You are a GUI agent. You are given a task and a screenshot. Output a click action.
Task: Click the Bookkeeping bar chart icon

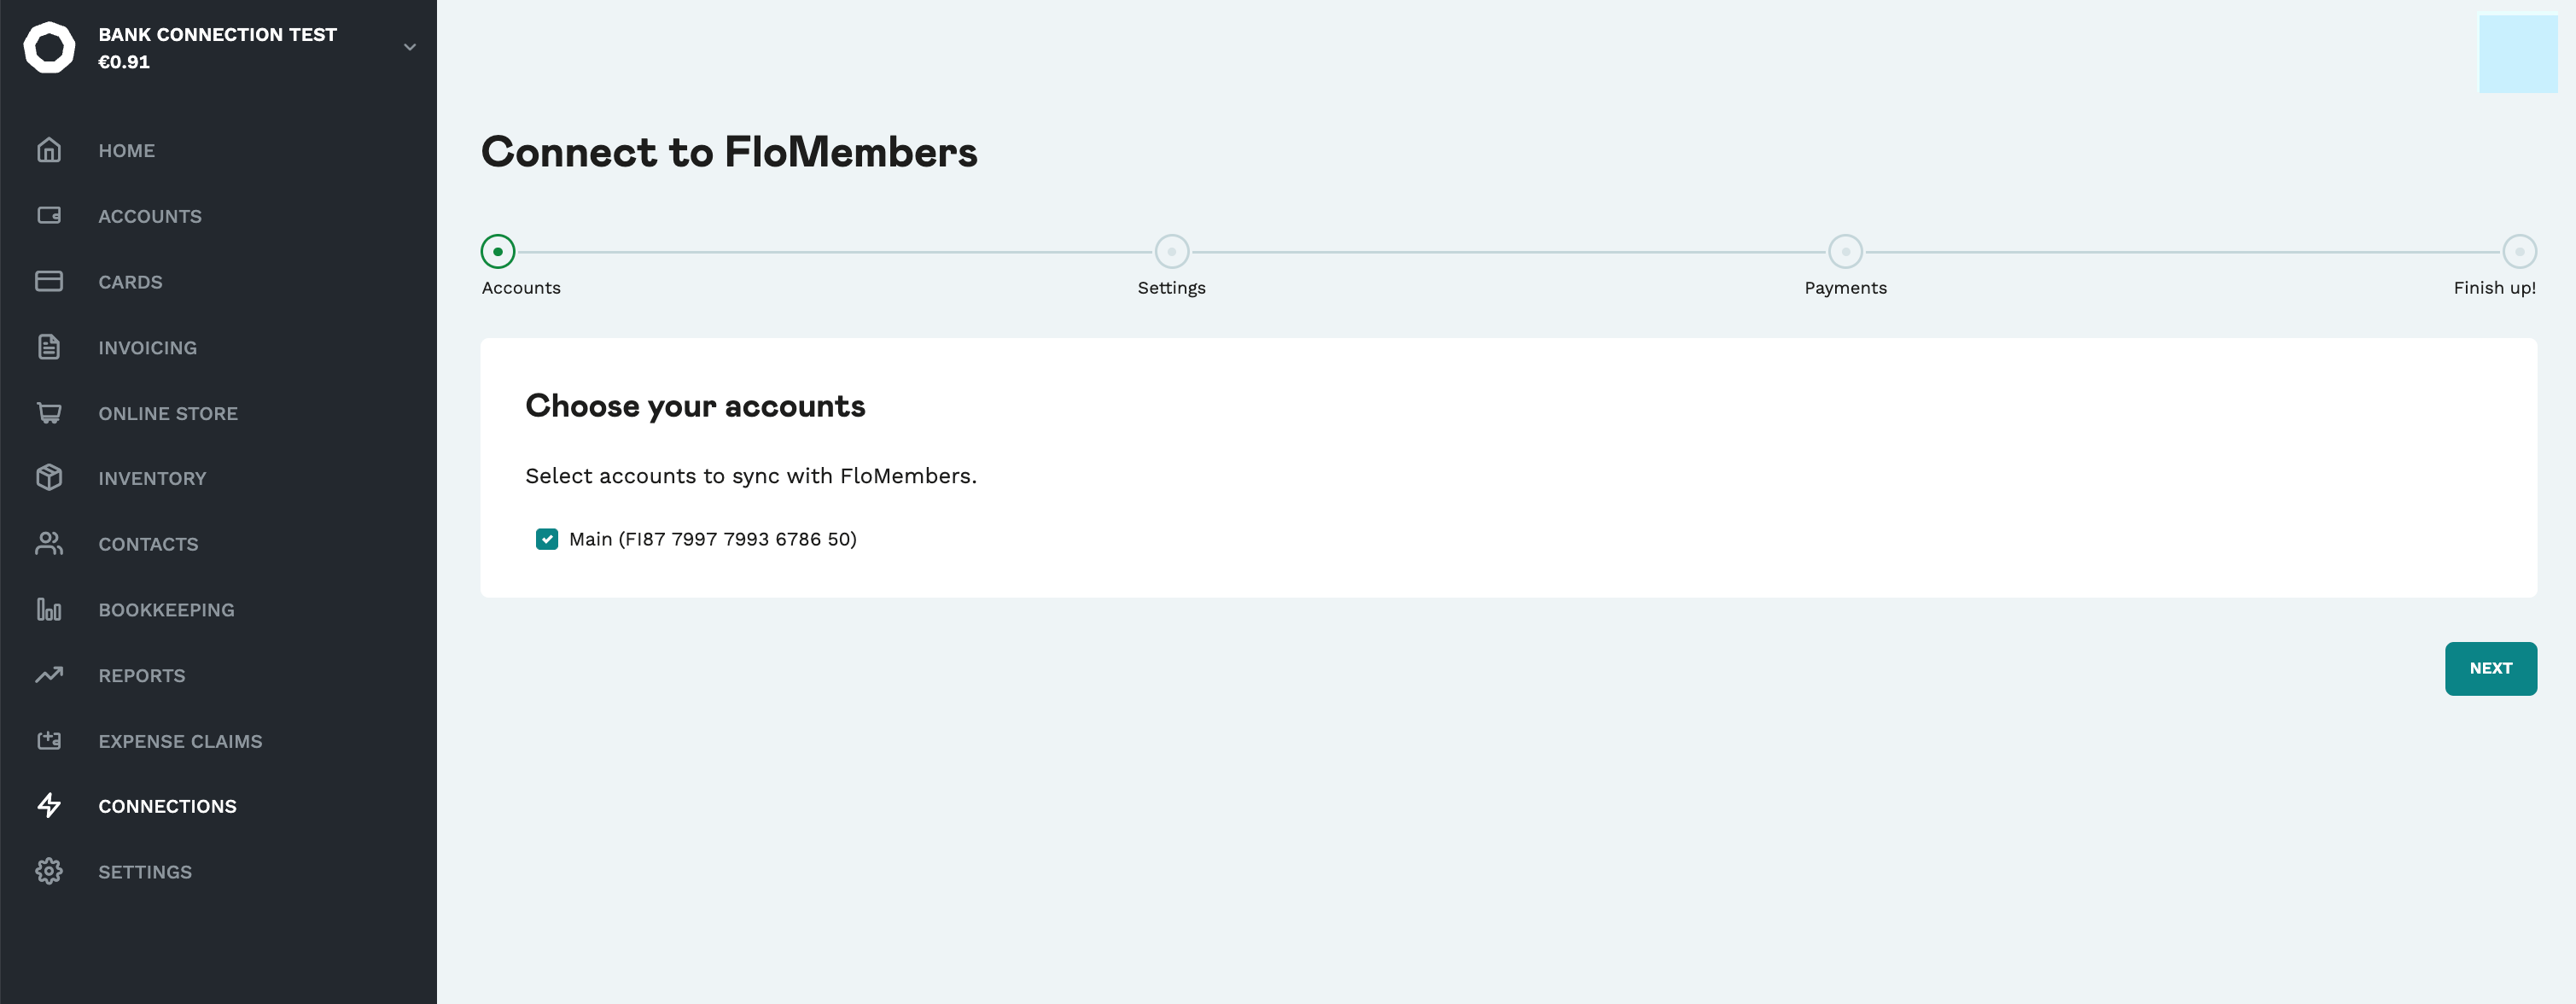point(49,609)
